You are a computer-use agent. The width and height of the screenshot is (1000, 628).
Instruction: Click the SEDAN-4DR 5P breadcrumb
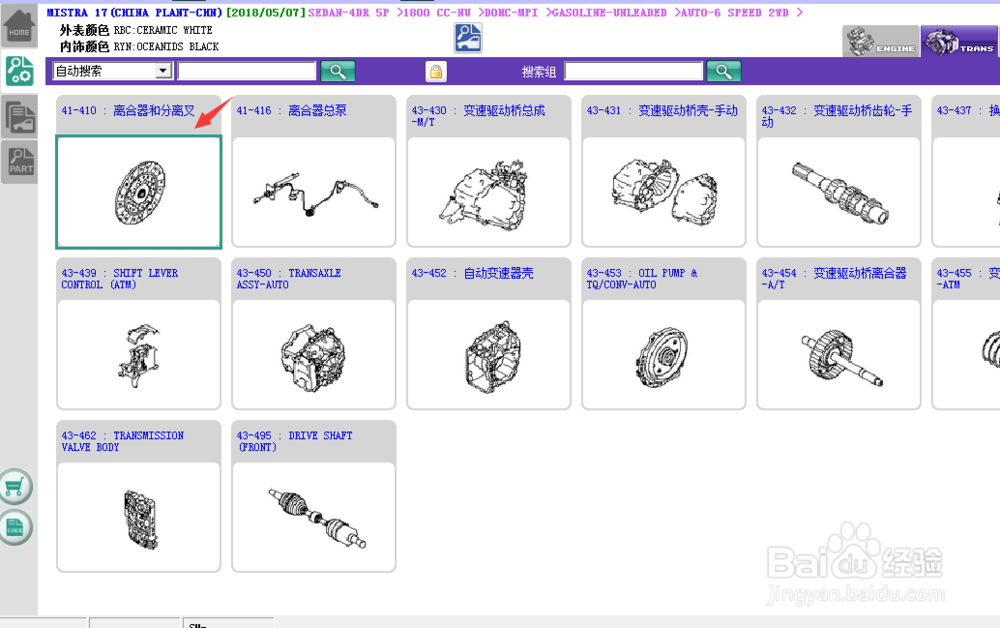click(x=348, y=13)
